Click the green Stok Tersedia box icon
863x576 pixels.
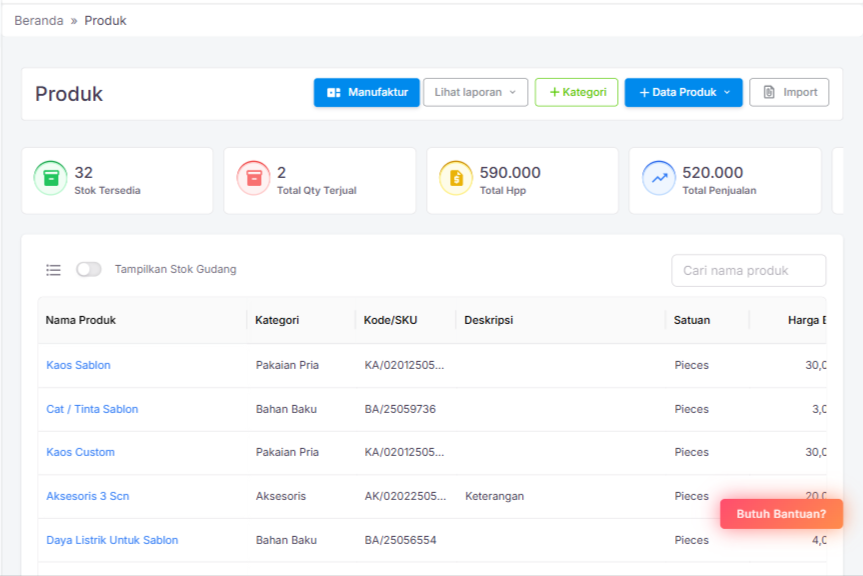click(51, 178)
